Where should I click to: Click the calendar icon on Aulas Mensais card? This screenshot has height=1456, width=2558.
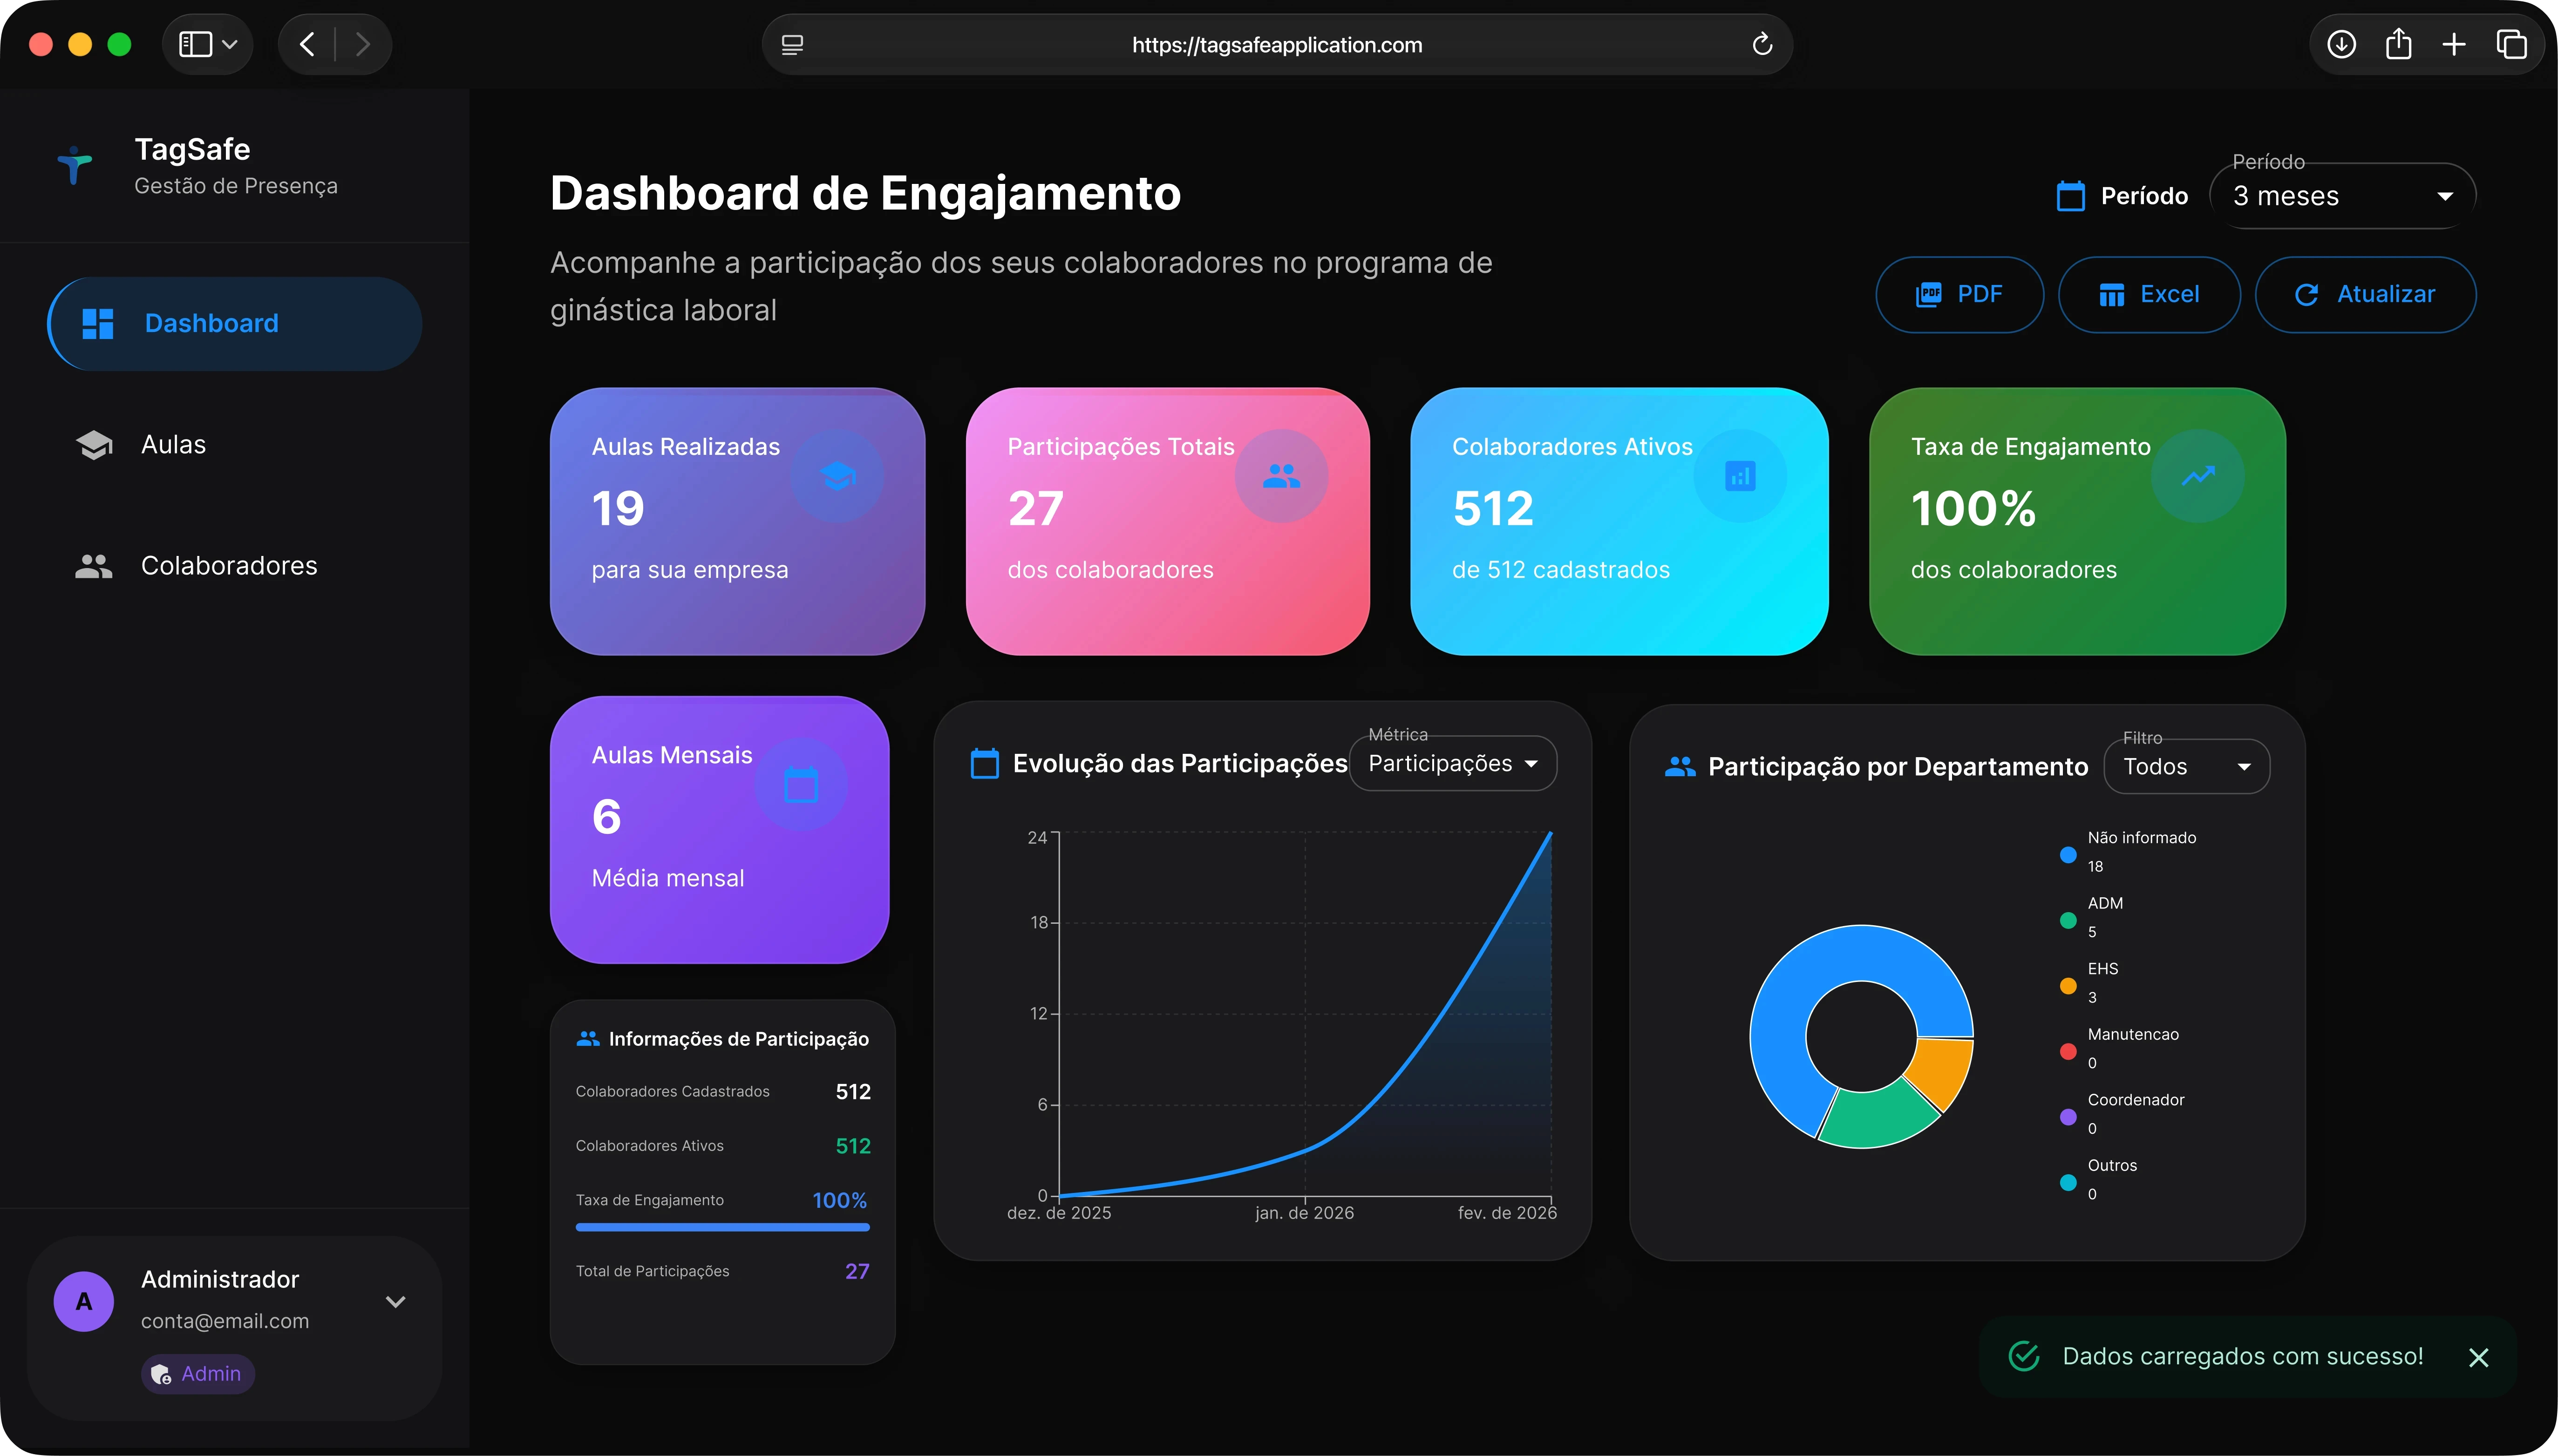click(x=801, y=785)
